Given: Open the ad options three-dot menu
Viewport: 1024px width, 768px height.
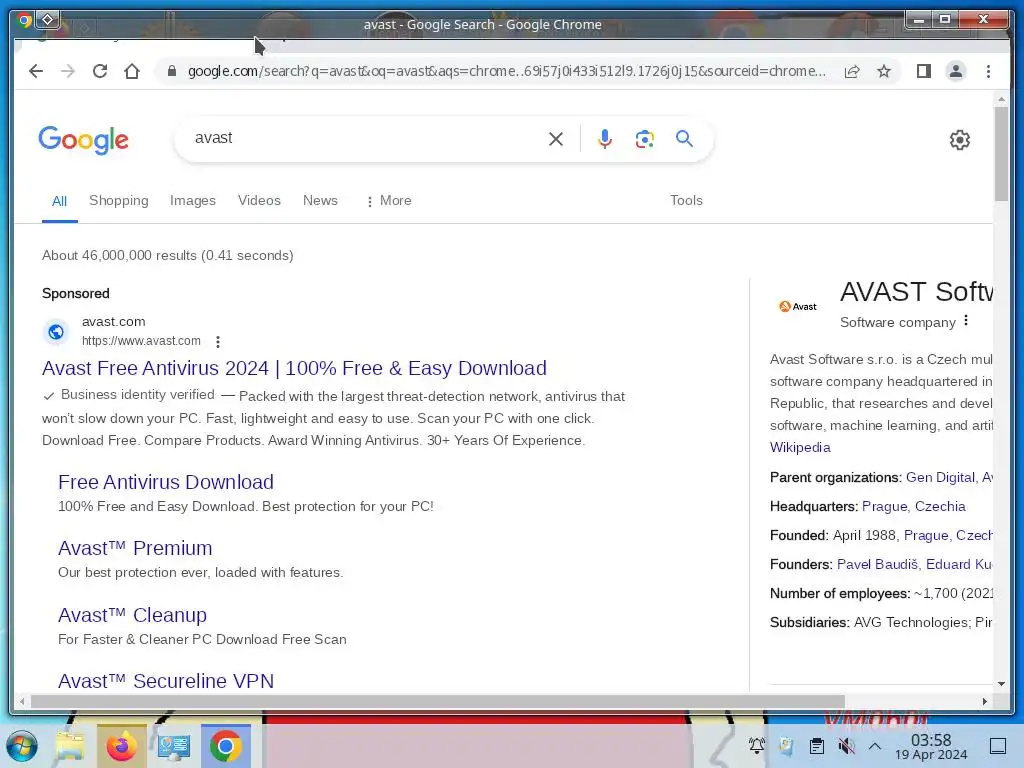Looking at the screenshot, I should click(218, 342).
